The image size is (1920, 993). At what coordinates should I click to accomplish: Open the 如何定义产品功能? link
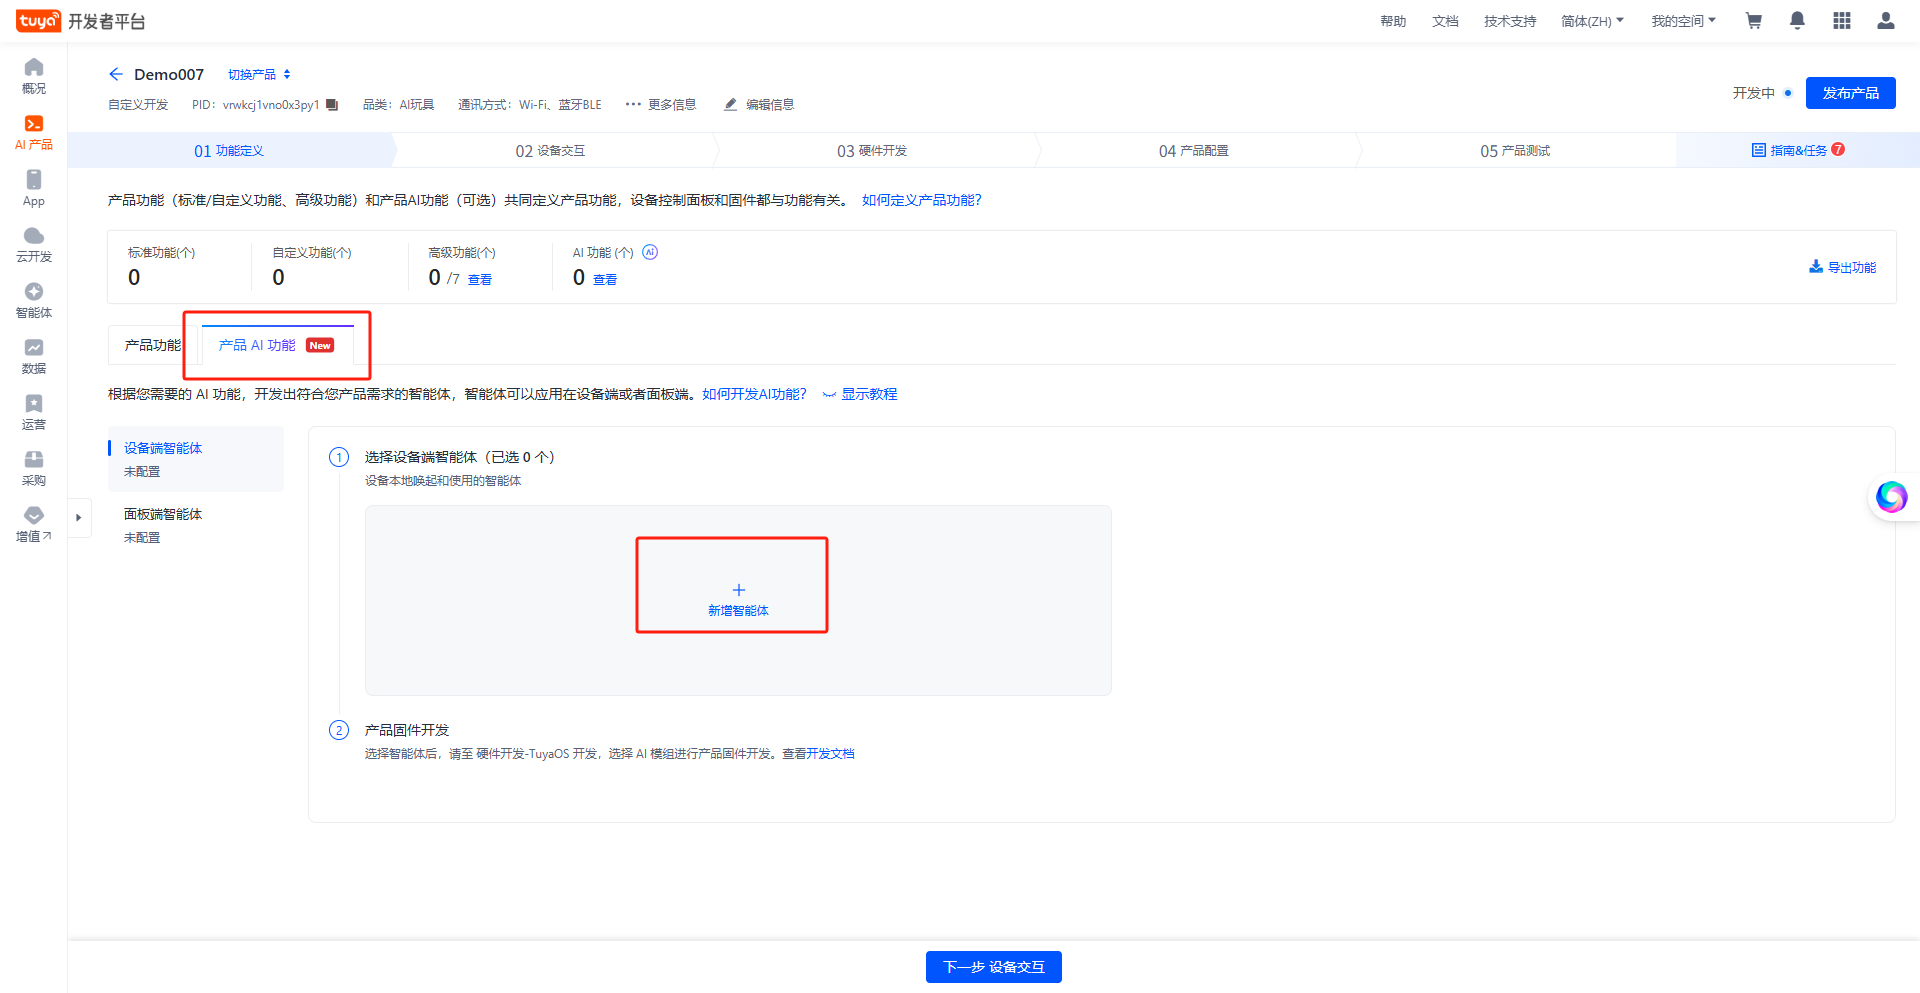tap(922, 200)
